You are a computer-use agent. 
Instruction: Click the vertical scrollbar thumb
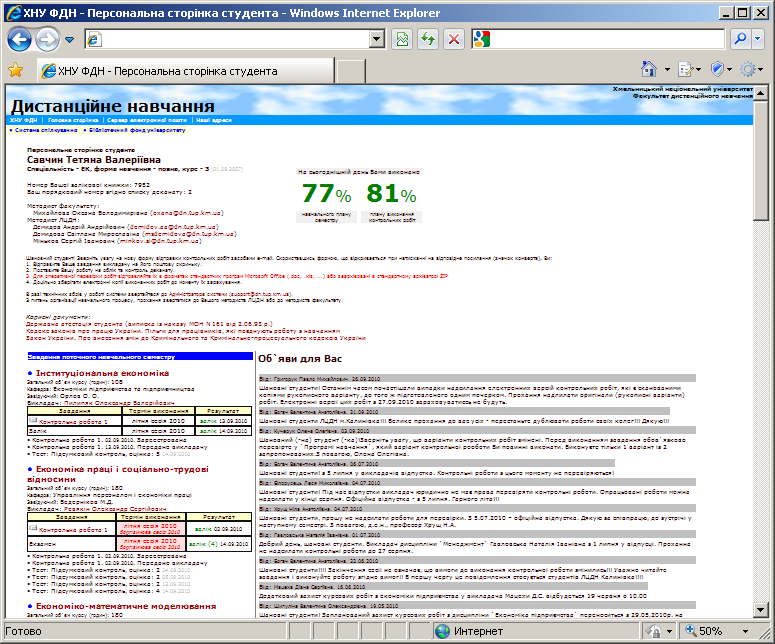[x=761, y=160]
